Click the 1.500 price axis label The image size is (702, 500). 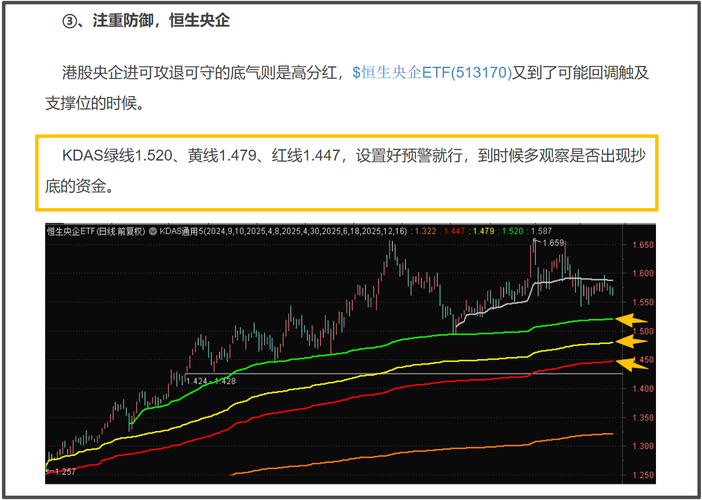[643, 331]
